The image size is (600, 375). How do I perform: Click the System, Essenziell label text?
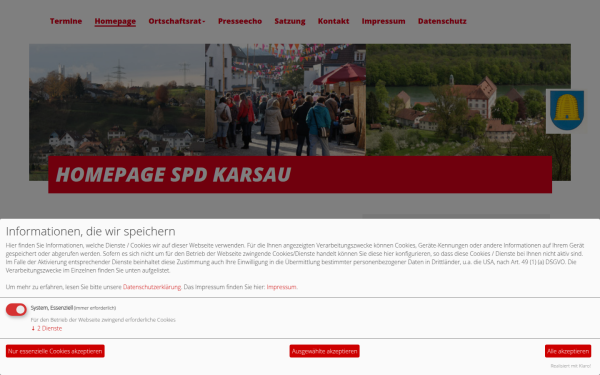pos(52,308)
